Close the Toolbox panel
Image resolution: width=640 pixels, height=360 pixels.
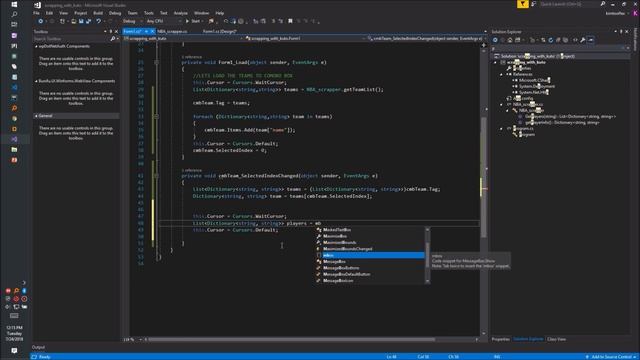point(116,31)
